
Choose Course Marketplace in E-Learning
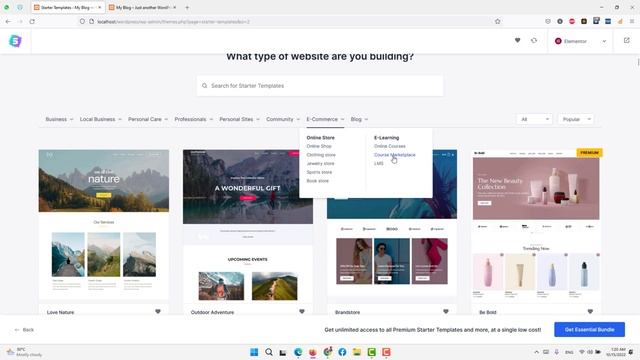click(395, 155)
